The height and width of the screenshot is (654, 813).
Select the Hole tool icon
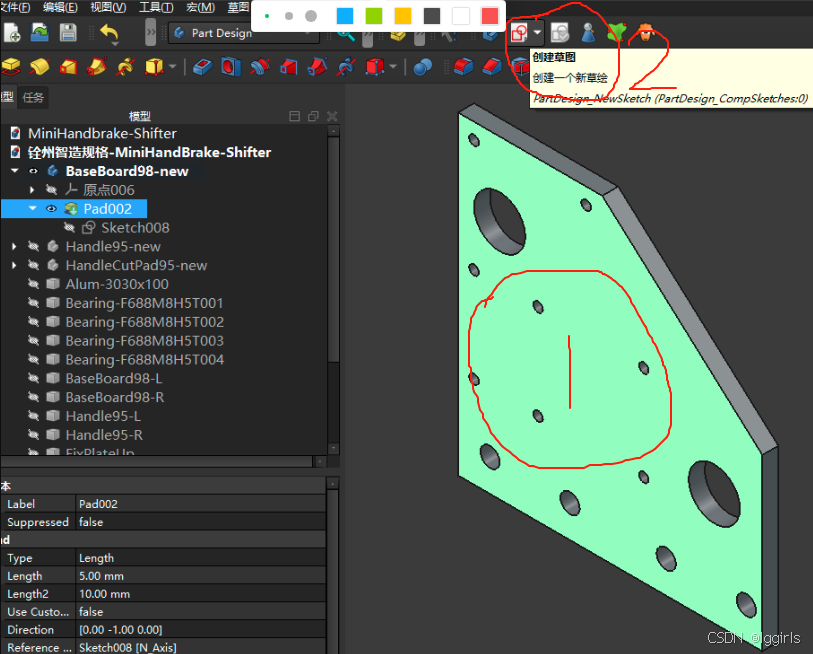(x=231, y=66)
